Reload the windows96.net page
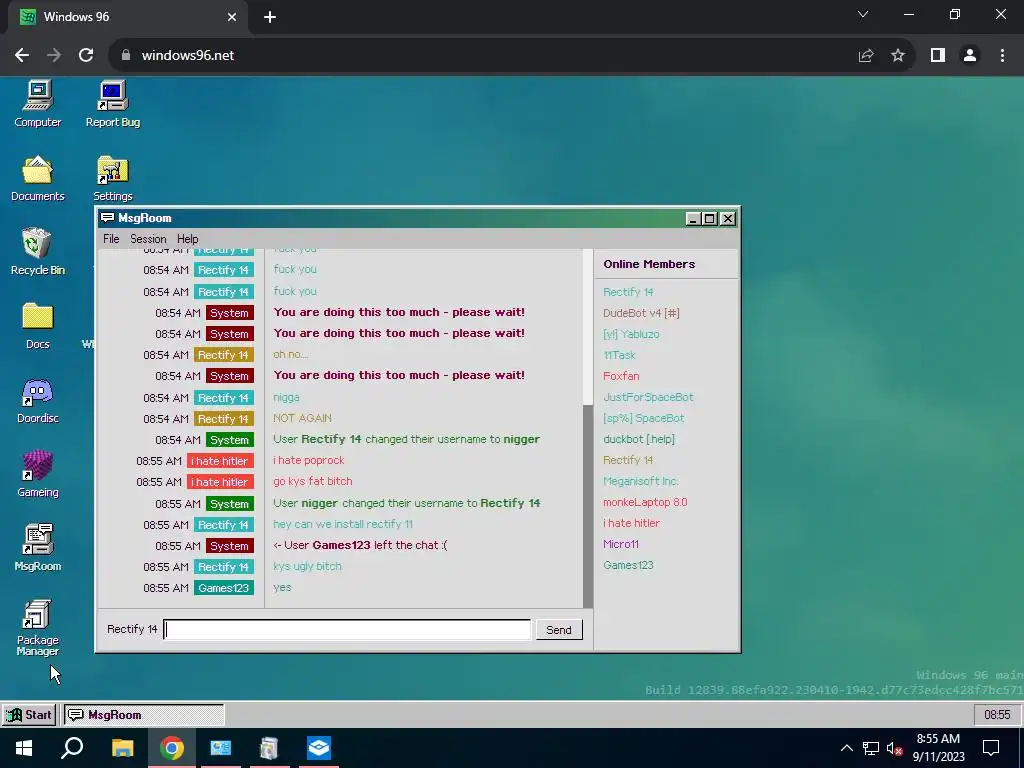 tap(86, 56)
